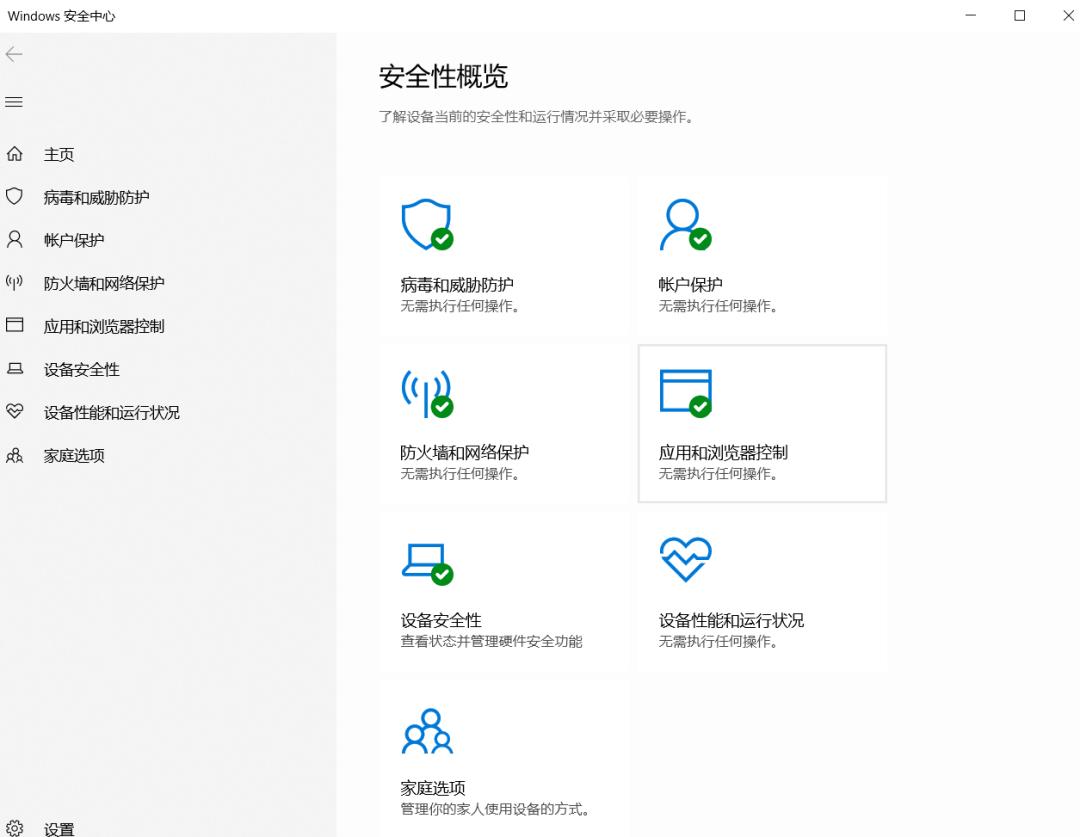1080x837 pixels.
Task: Select 设备安全性 from sidebar navigation
Action: click(x=80, y=368)
